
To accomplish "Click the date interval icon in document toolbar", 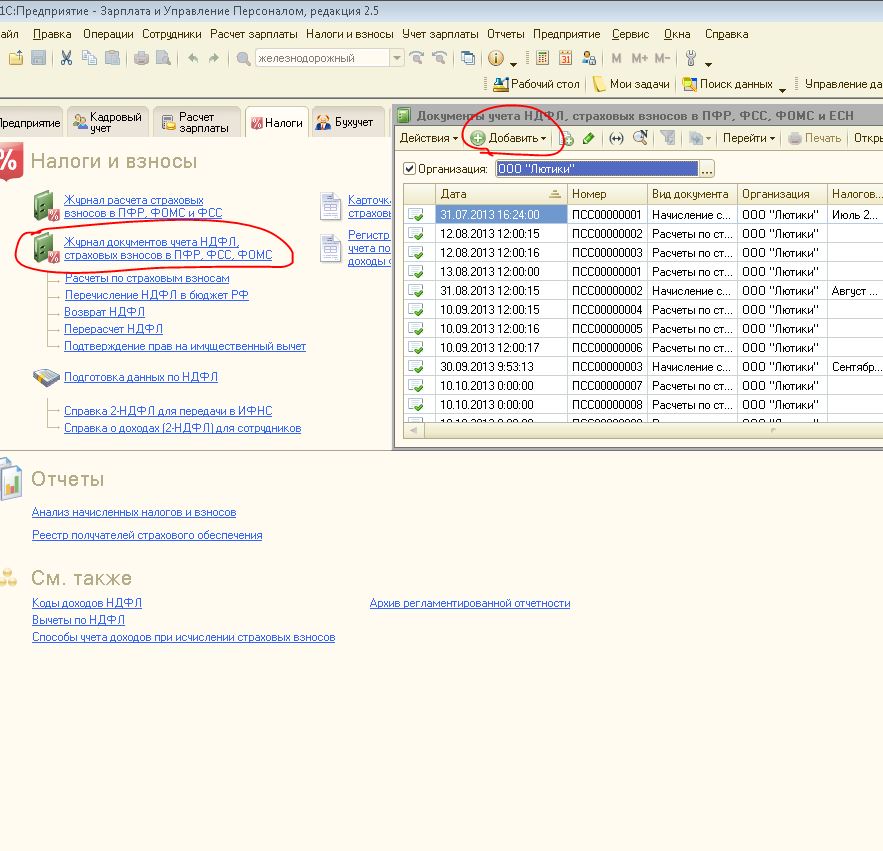I will point(616,138).
